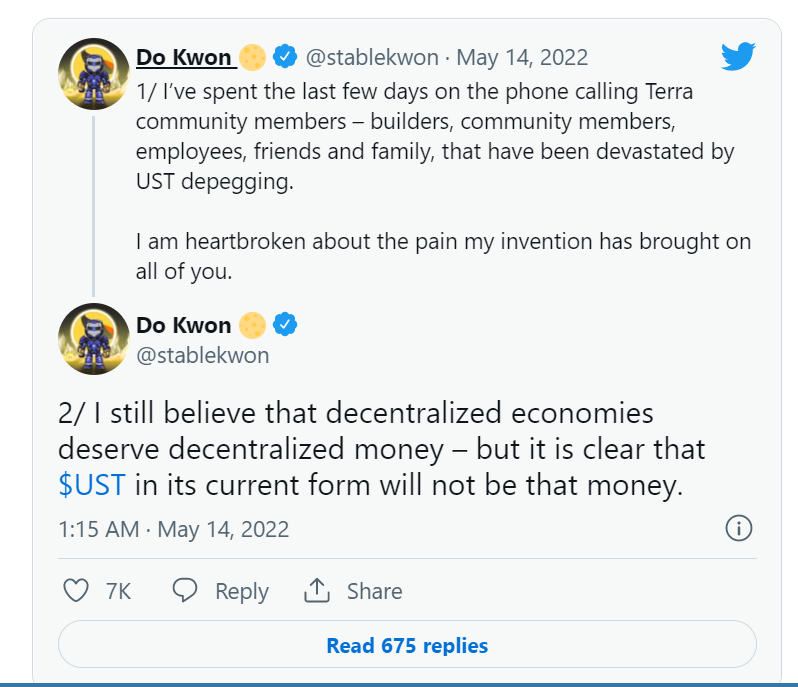The width and height of the screenshot is (798, 687).
Task: Click the heart like icon
Action: click(x=76, y=590)
